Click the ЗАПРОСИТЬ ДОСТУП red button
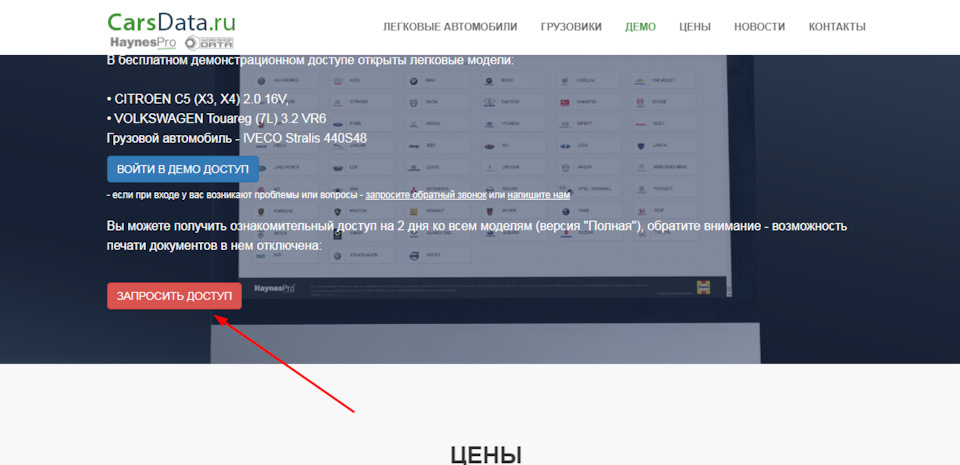The image size is (960, 465). click(174, 296)
